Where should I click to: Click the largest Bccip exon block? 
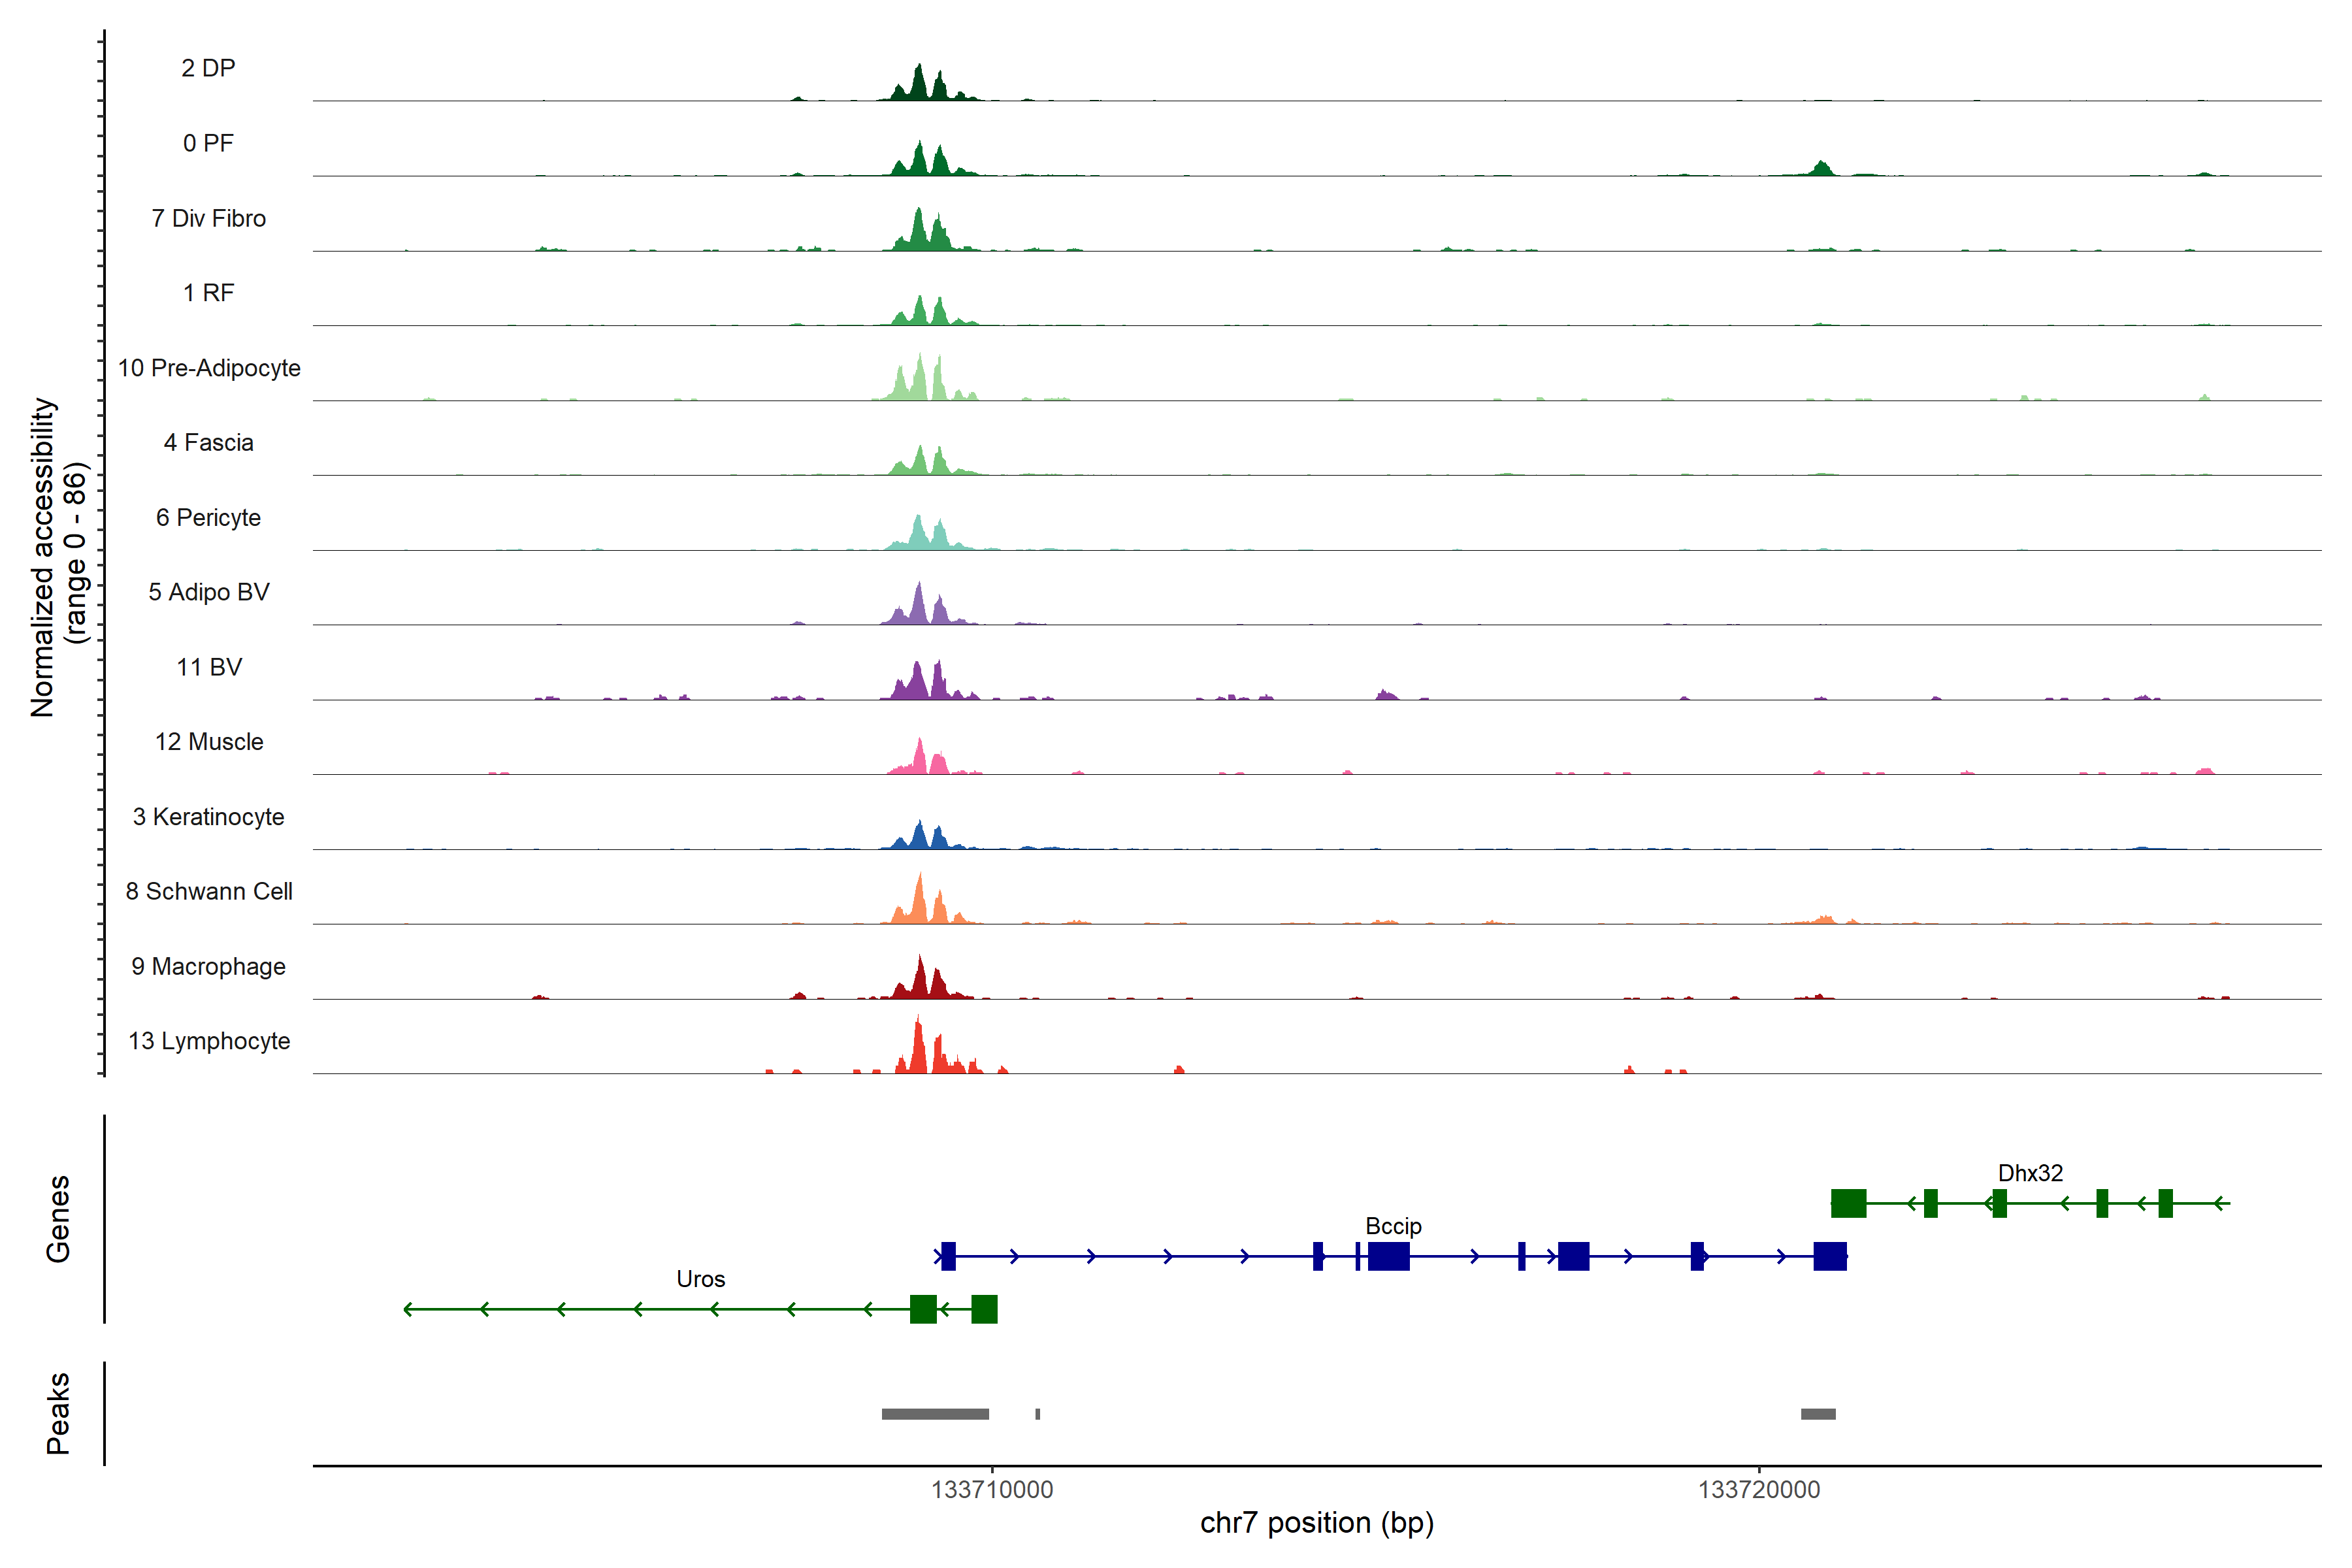click(x=1388, y=1256)
